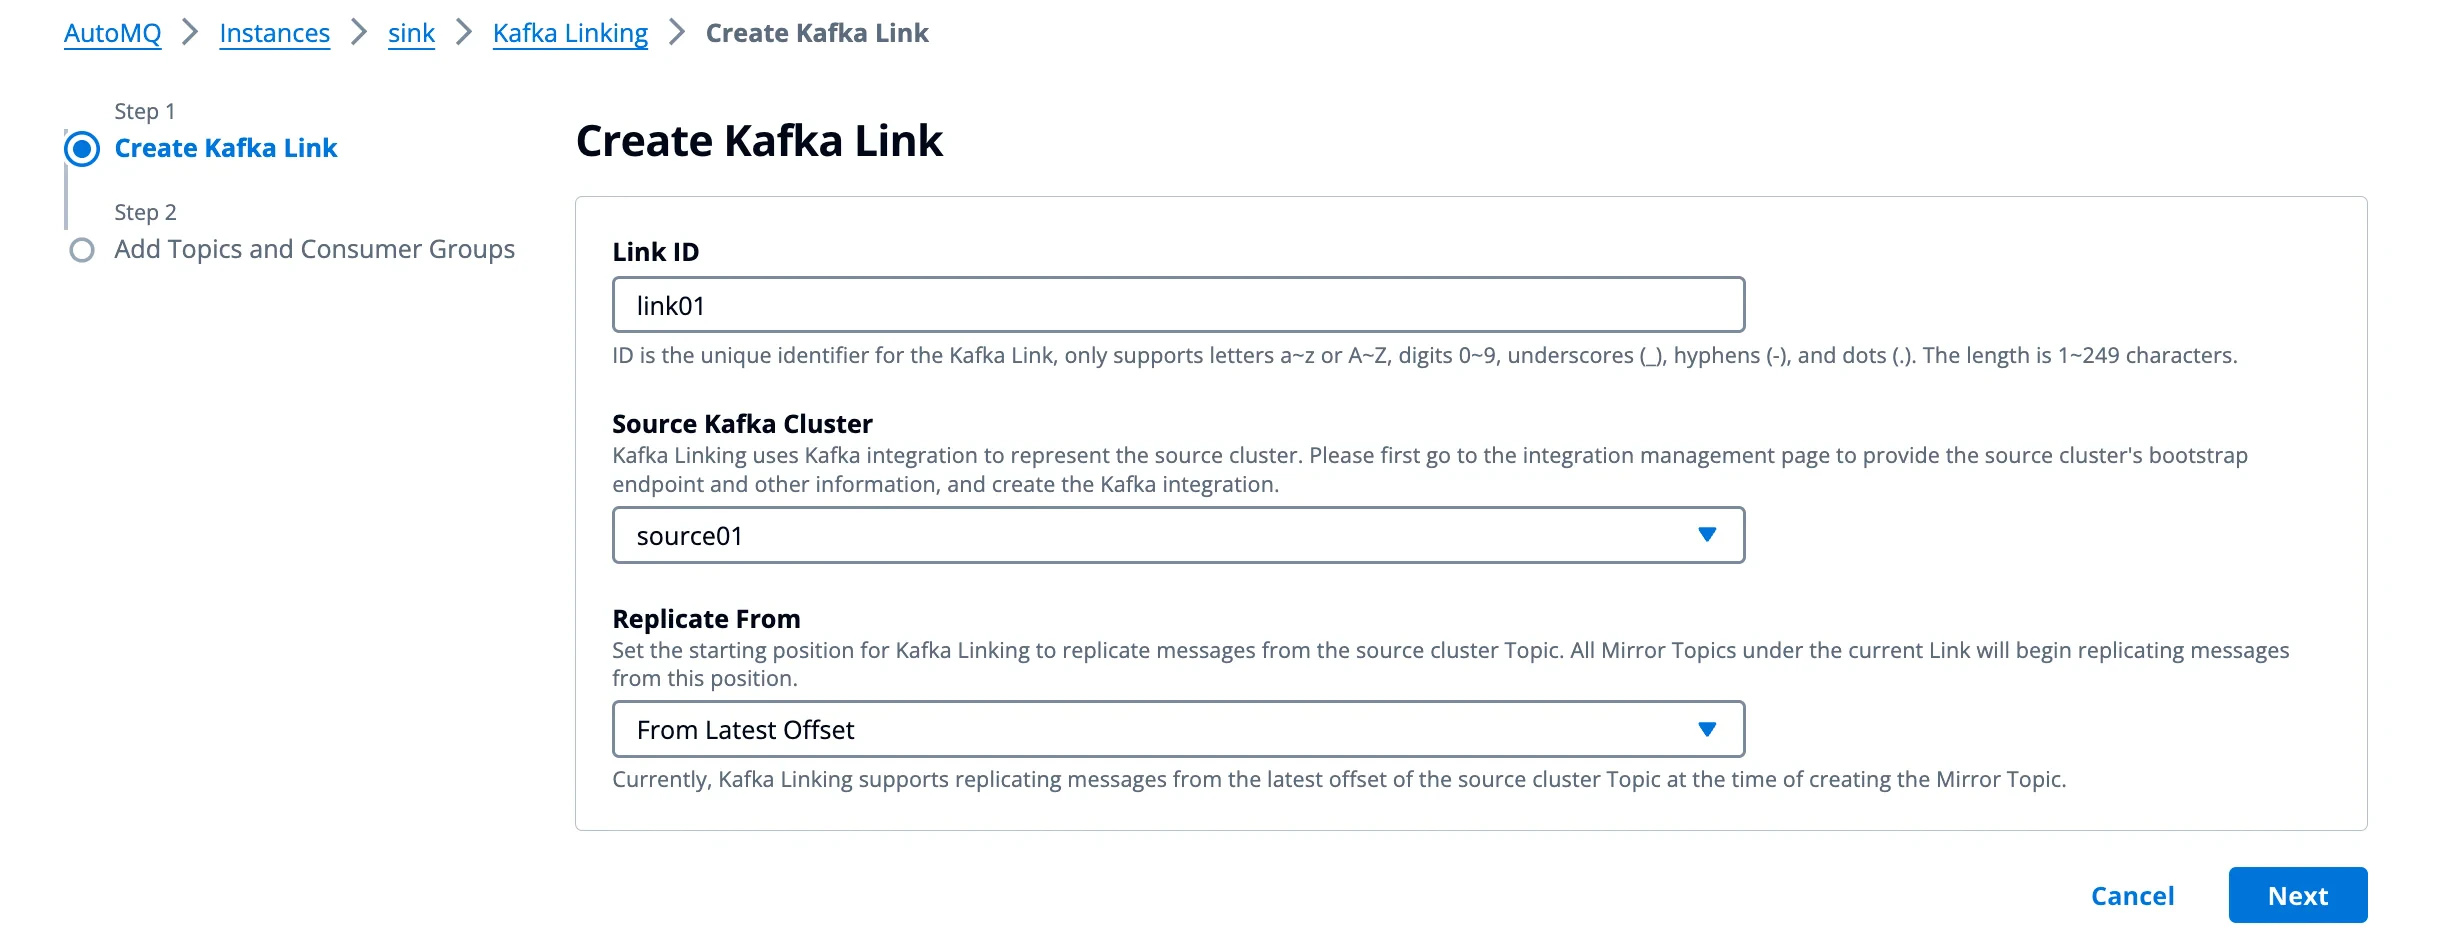
Task: Click the chevron separator after sink
Action: [x=462, y=32]
